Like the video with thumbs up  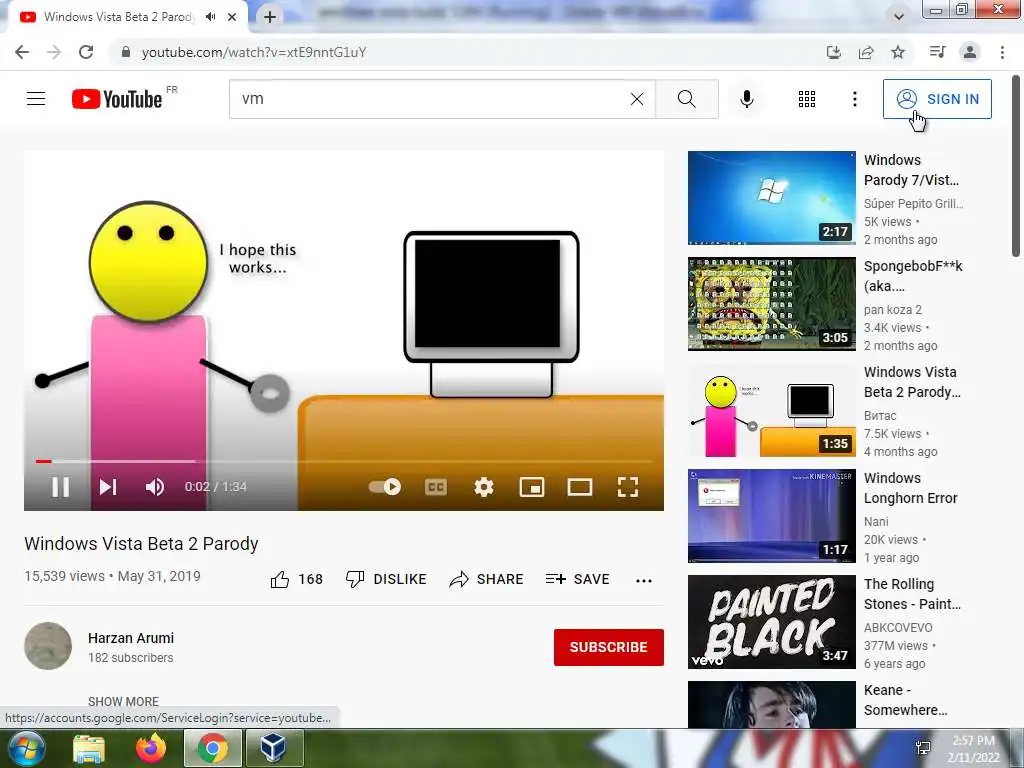pos(296,579)
